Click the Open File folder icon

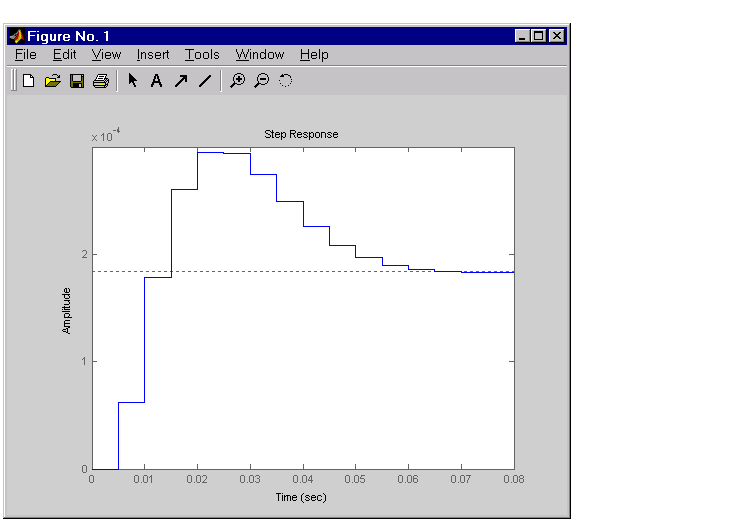click(53, 80)
